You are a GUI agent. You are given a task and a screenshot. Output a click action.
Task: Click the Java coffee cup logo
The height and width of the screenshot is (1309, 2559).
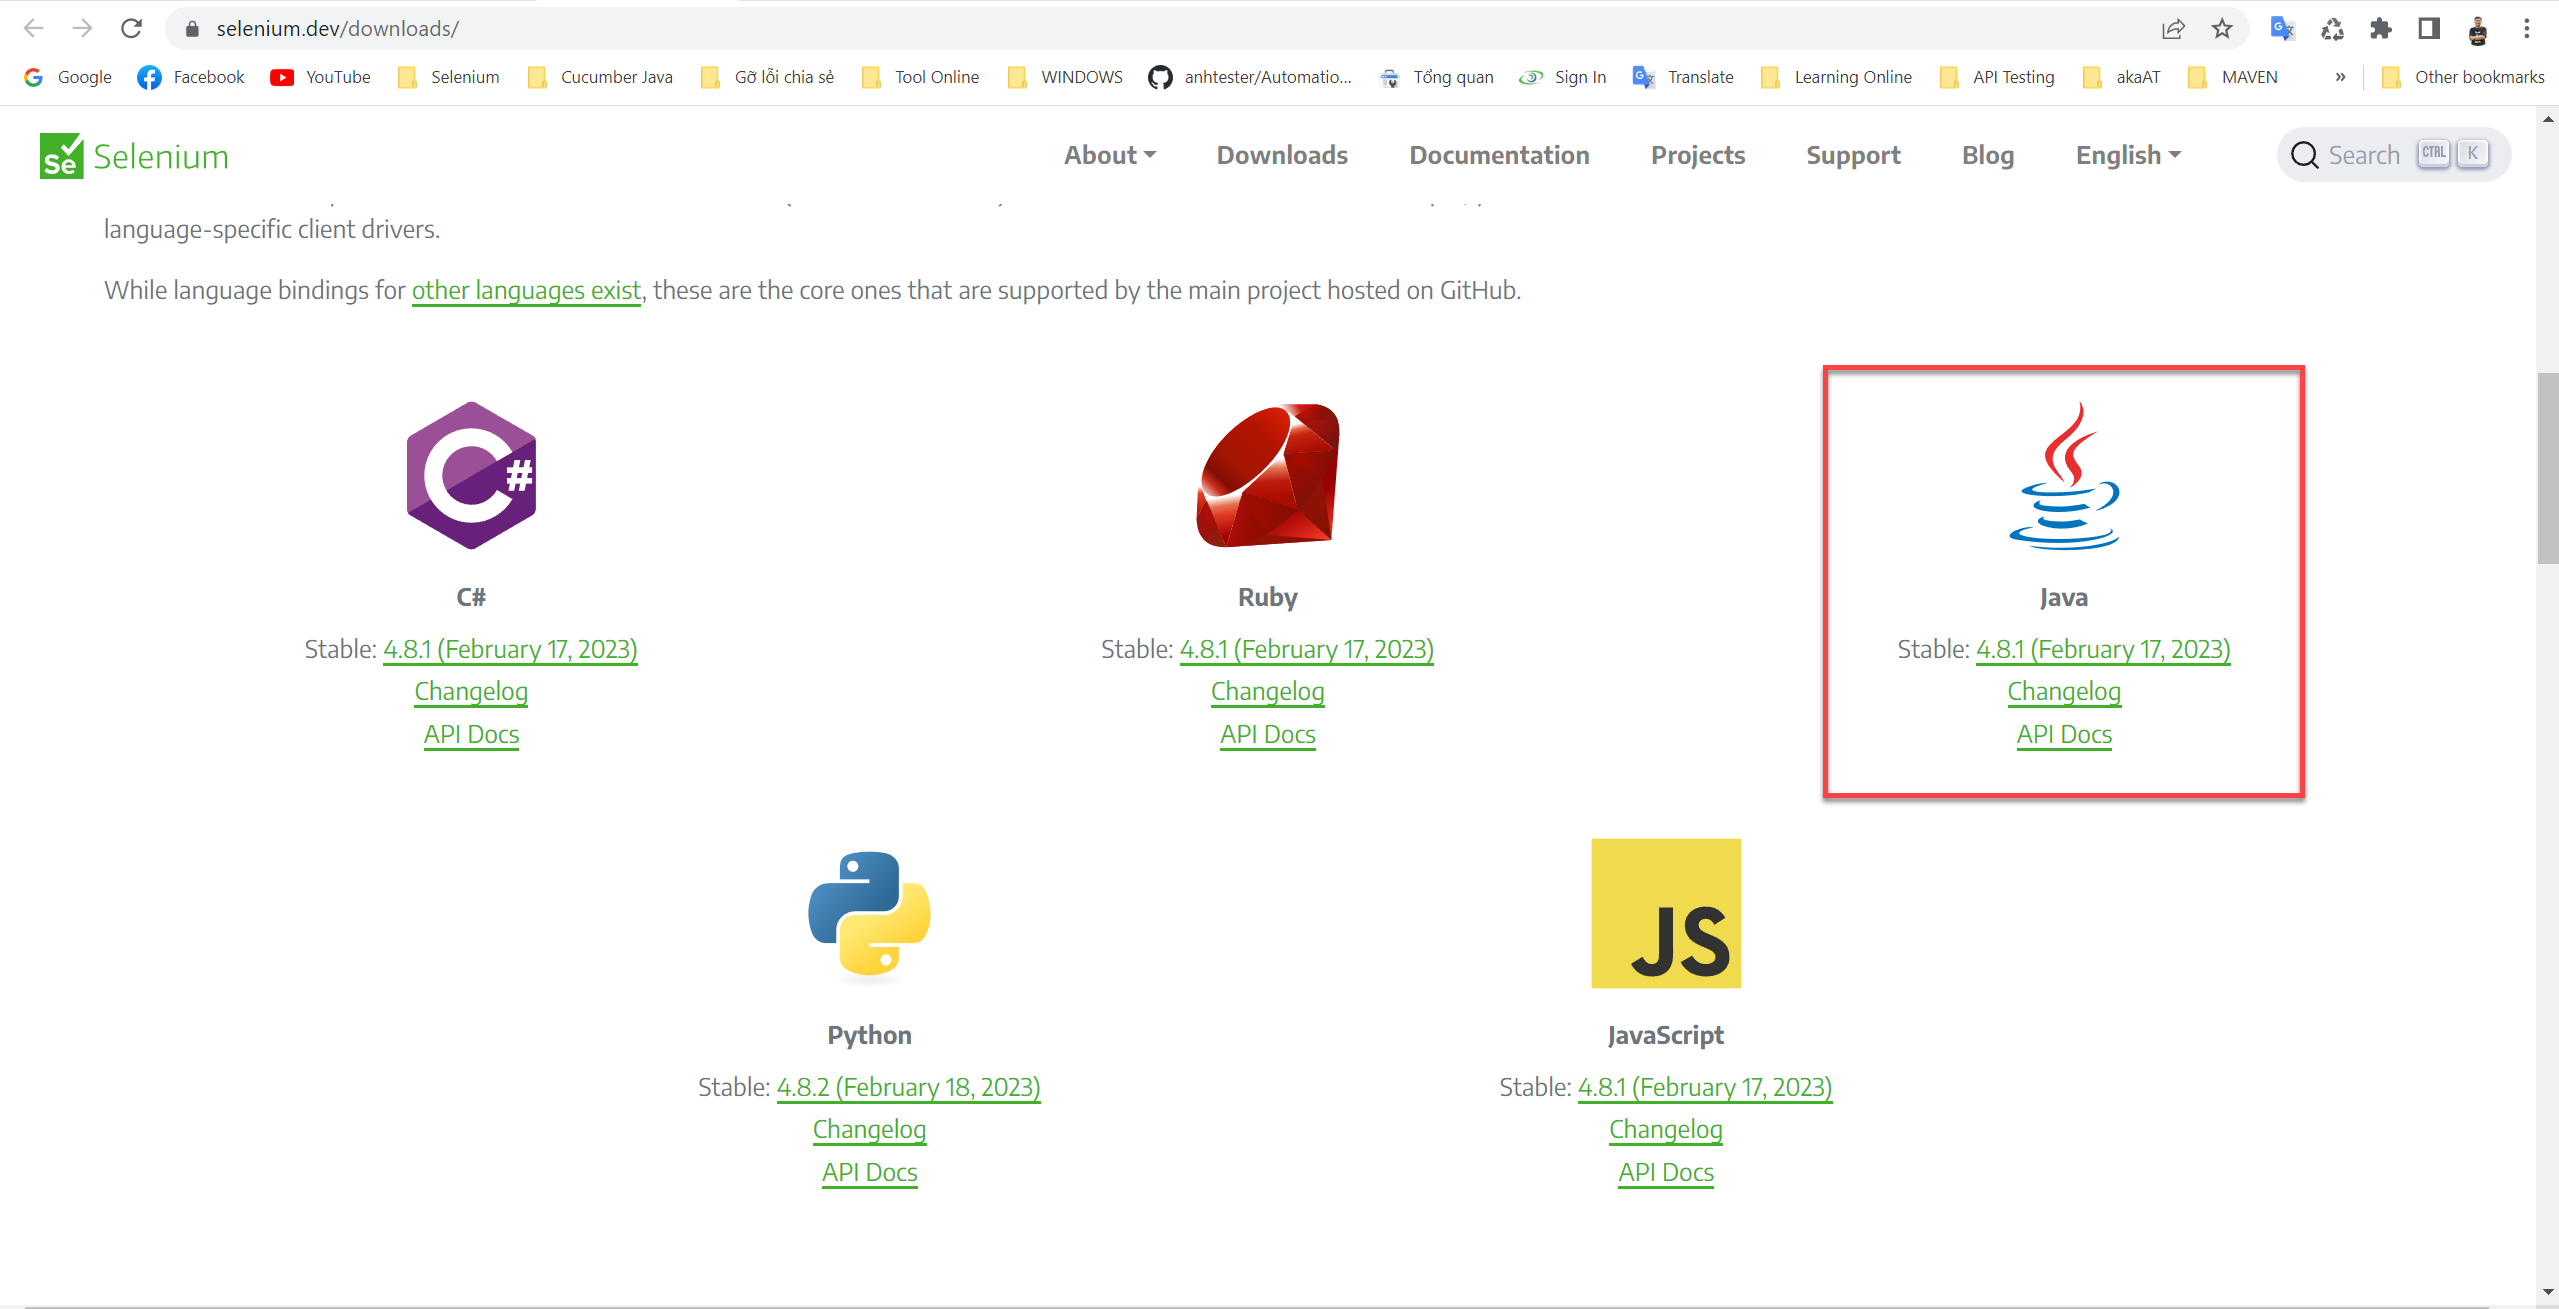(2064, 475)
